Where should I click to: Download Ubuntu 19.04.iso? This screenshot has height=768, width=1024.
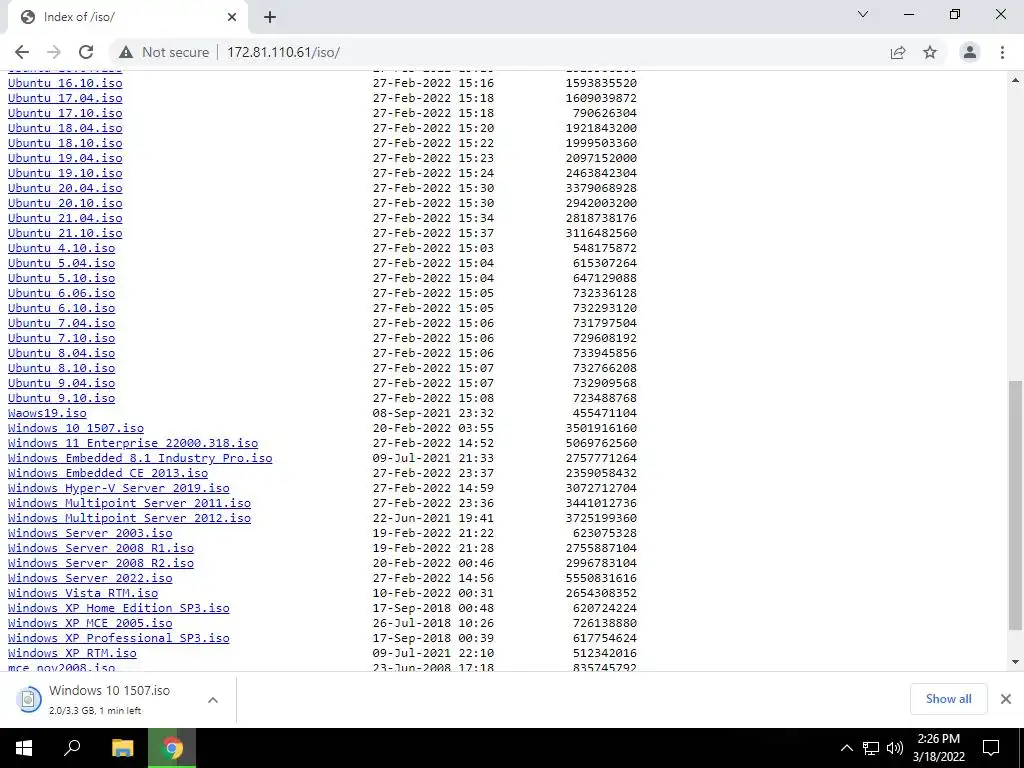[x=65, y=158]
